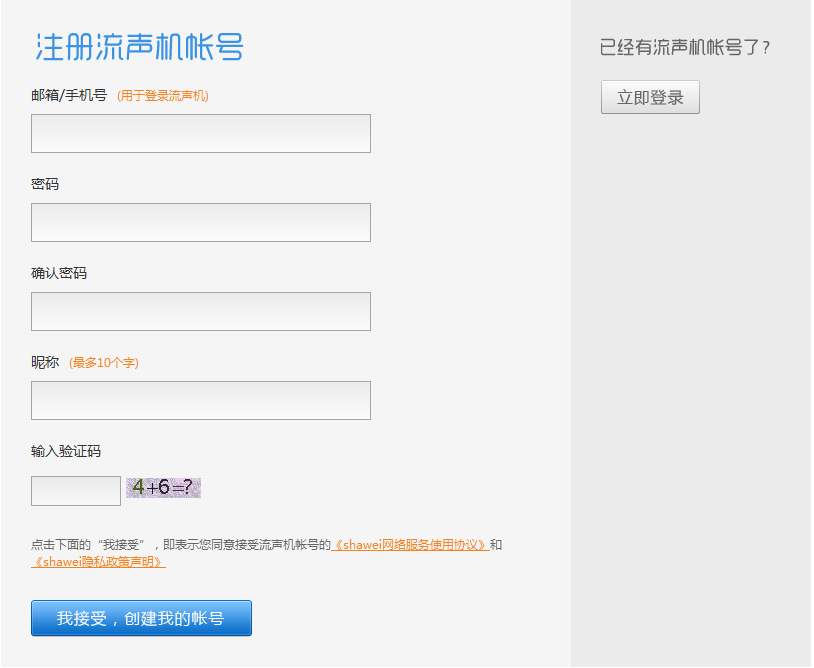Click the 已经有流声机帐号了？ sidebar text
The image size is (814, 668).
tap(685, 47)
